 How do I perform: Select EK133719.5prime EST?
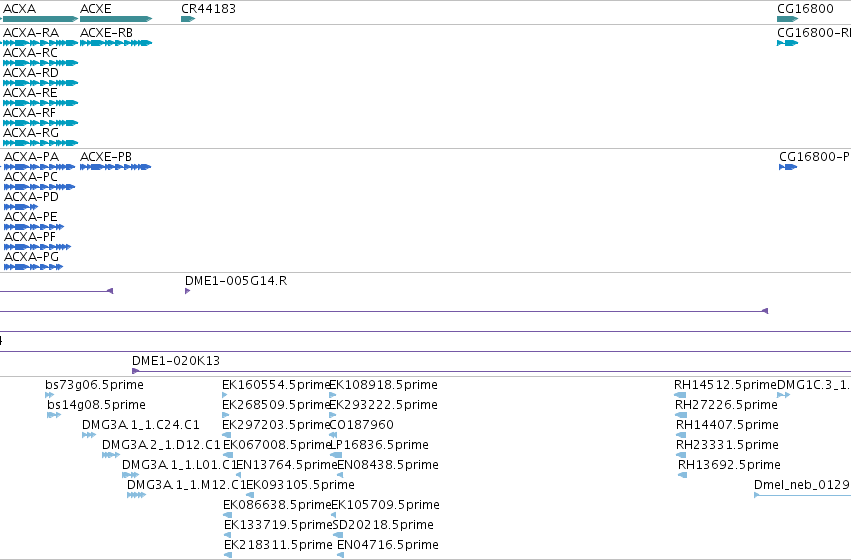click(x=227, y=536)
